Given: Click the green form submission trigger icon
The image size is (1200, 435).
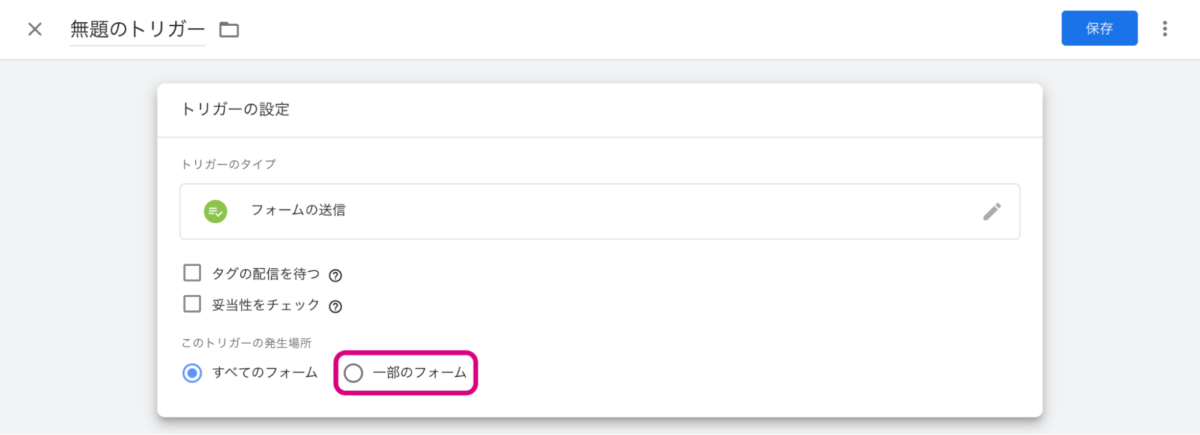Looking at the screenshot, I should tap(215, 211).
